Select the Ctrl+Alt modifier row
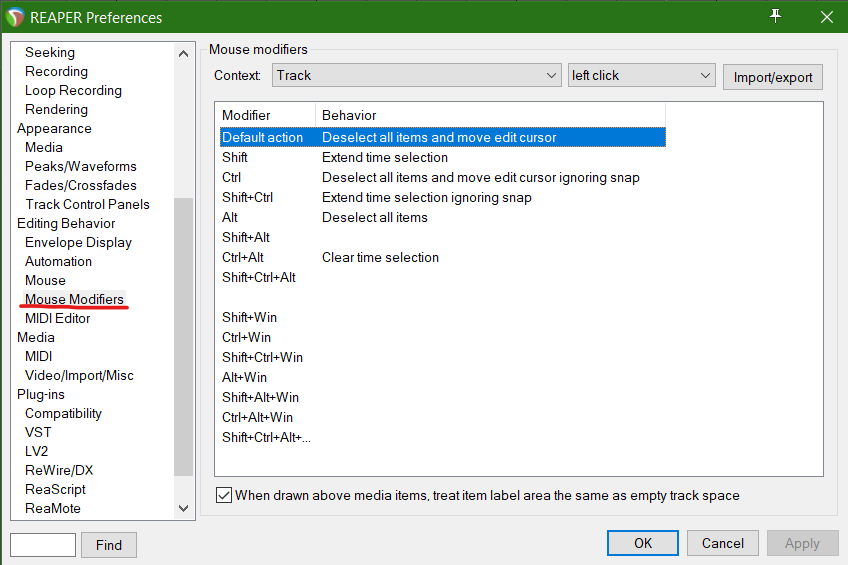This screenshot has width=848, height=565. (442, 257)
